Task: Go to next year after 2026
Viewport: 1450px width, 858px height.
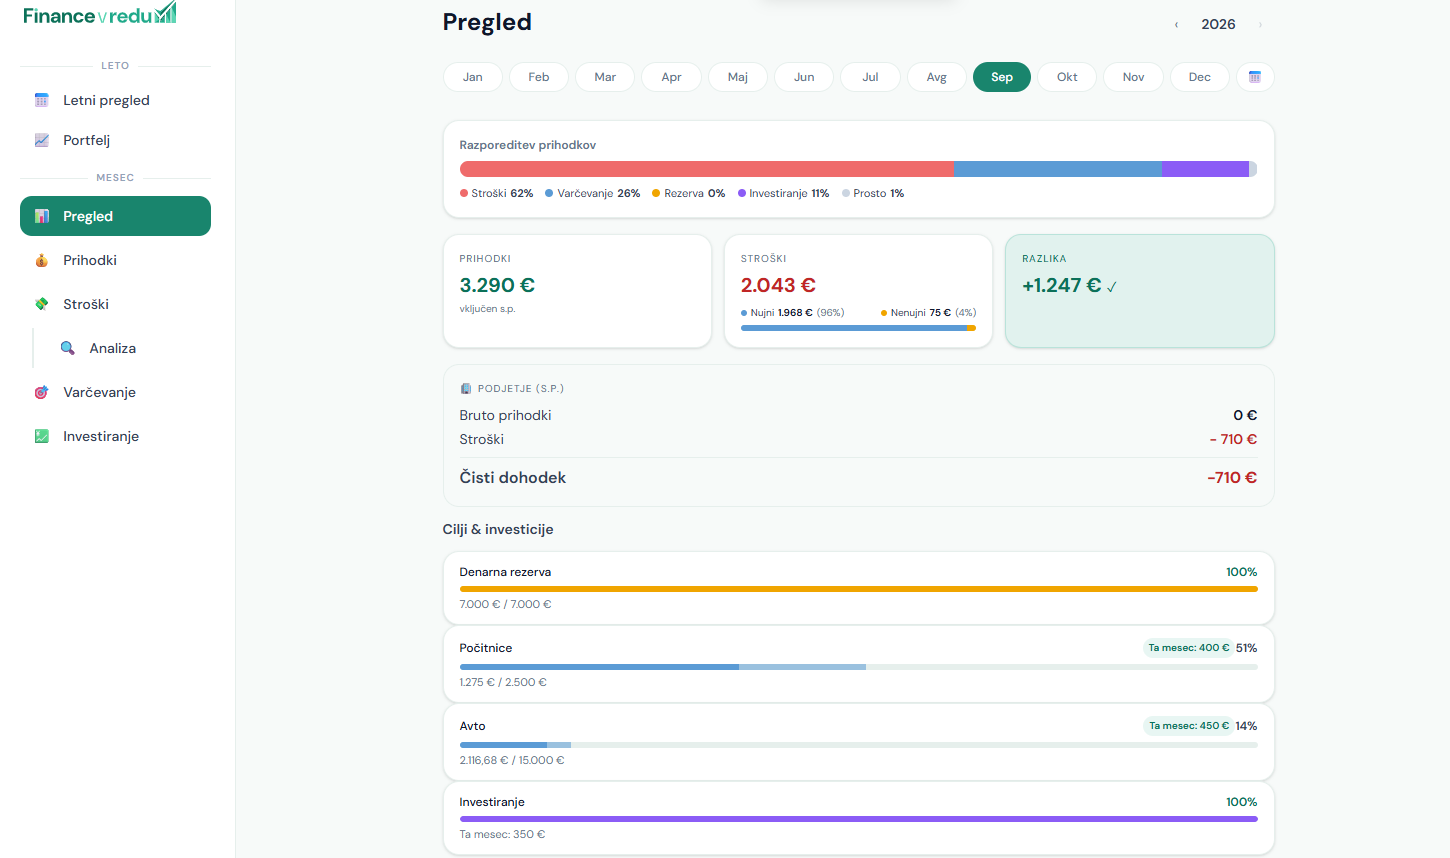Action: (x=1260, y=24)
